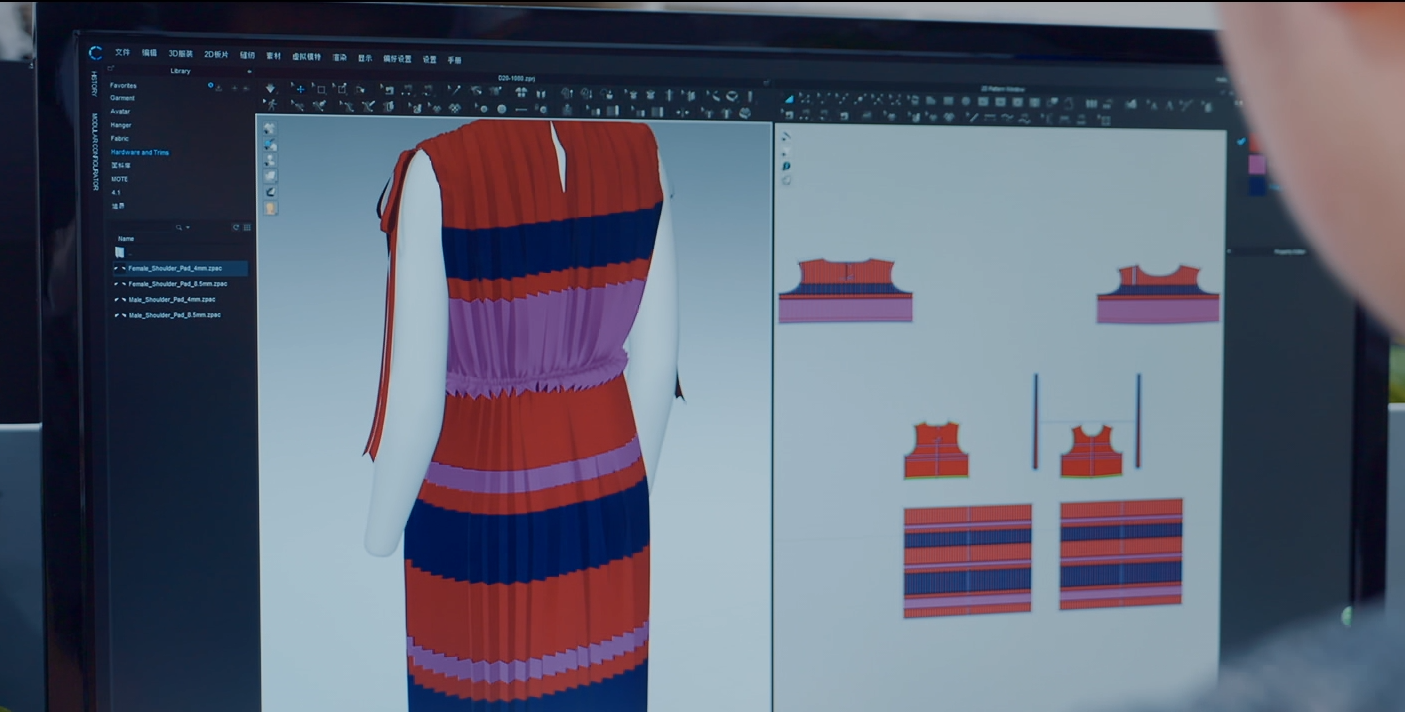Select Male_Shoulder_Pad_4mm.zpac in the file list
The height and width of the screenshot is (712, 1405).
coord(171,299)
